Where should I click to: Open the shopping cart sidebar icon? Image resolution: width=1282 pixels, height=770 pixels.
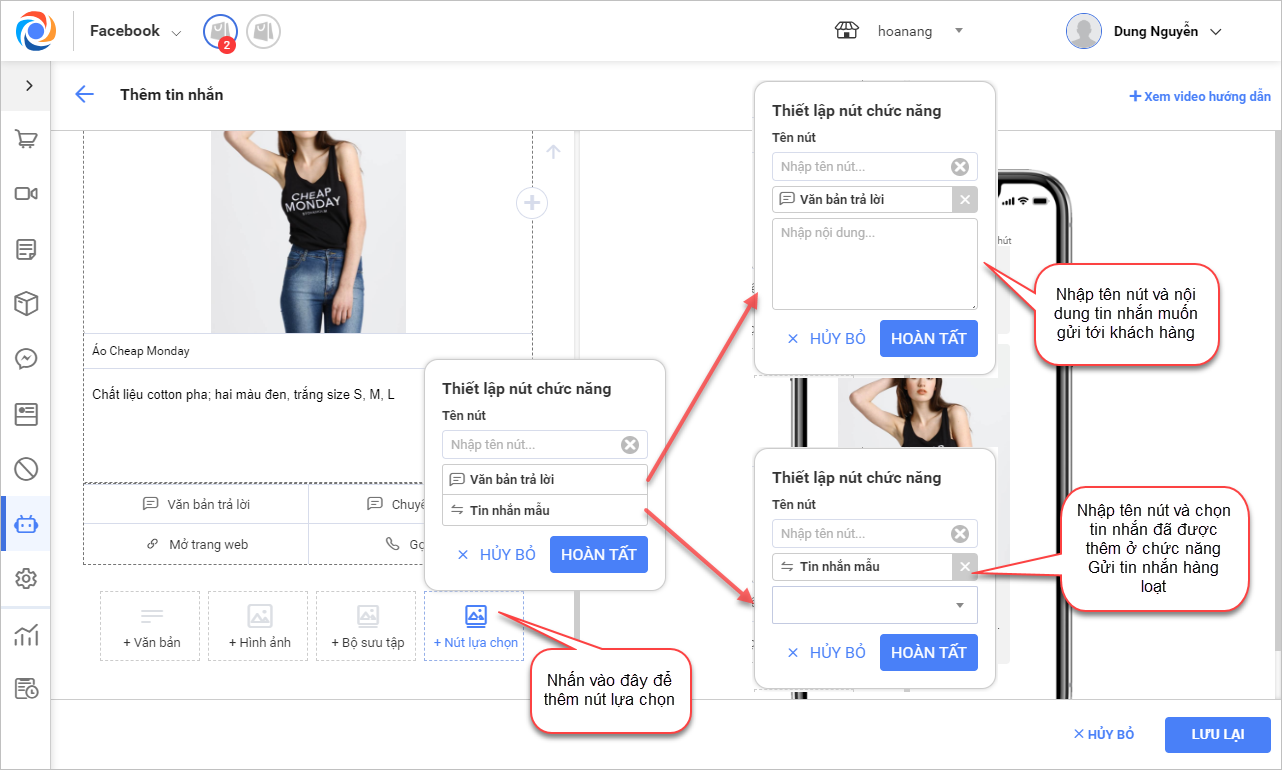[26, 139]
